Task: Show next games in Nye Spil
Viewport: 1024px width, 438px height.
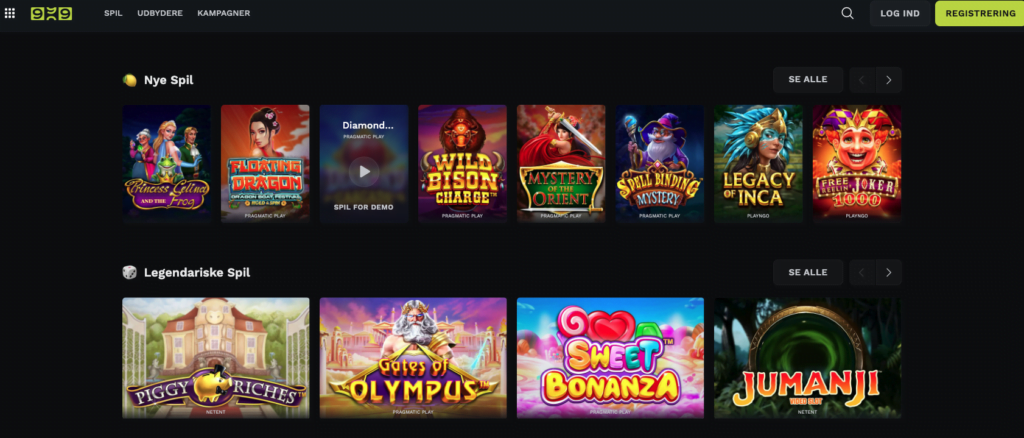Action: [888, 80]
